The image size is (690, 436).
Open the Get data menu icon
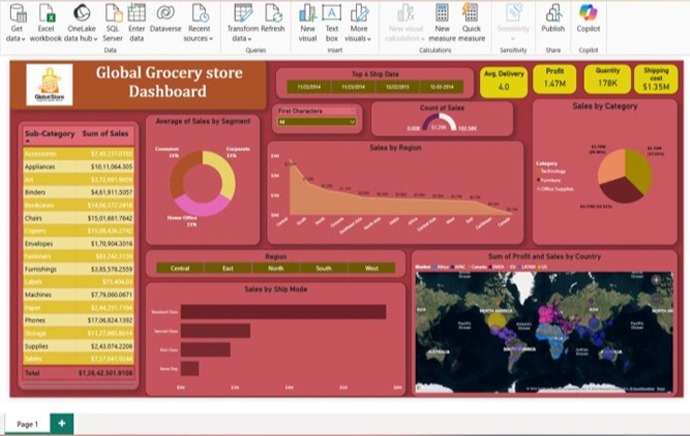[16, 13]
